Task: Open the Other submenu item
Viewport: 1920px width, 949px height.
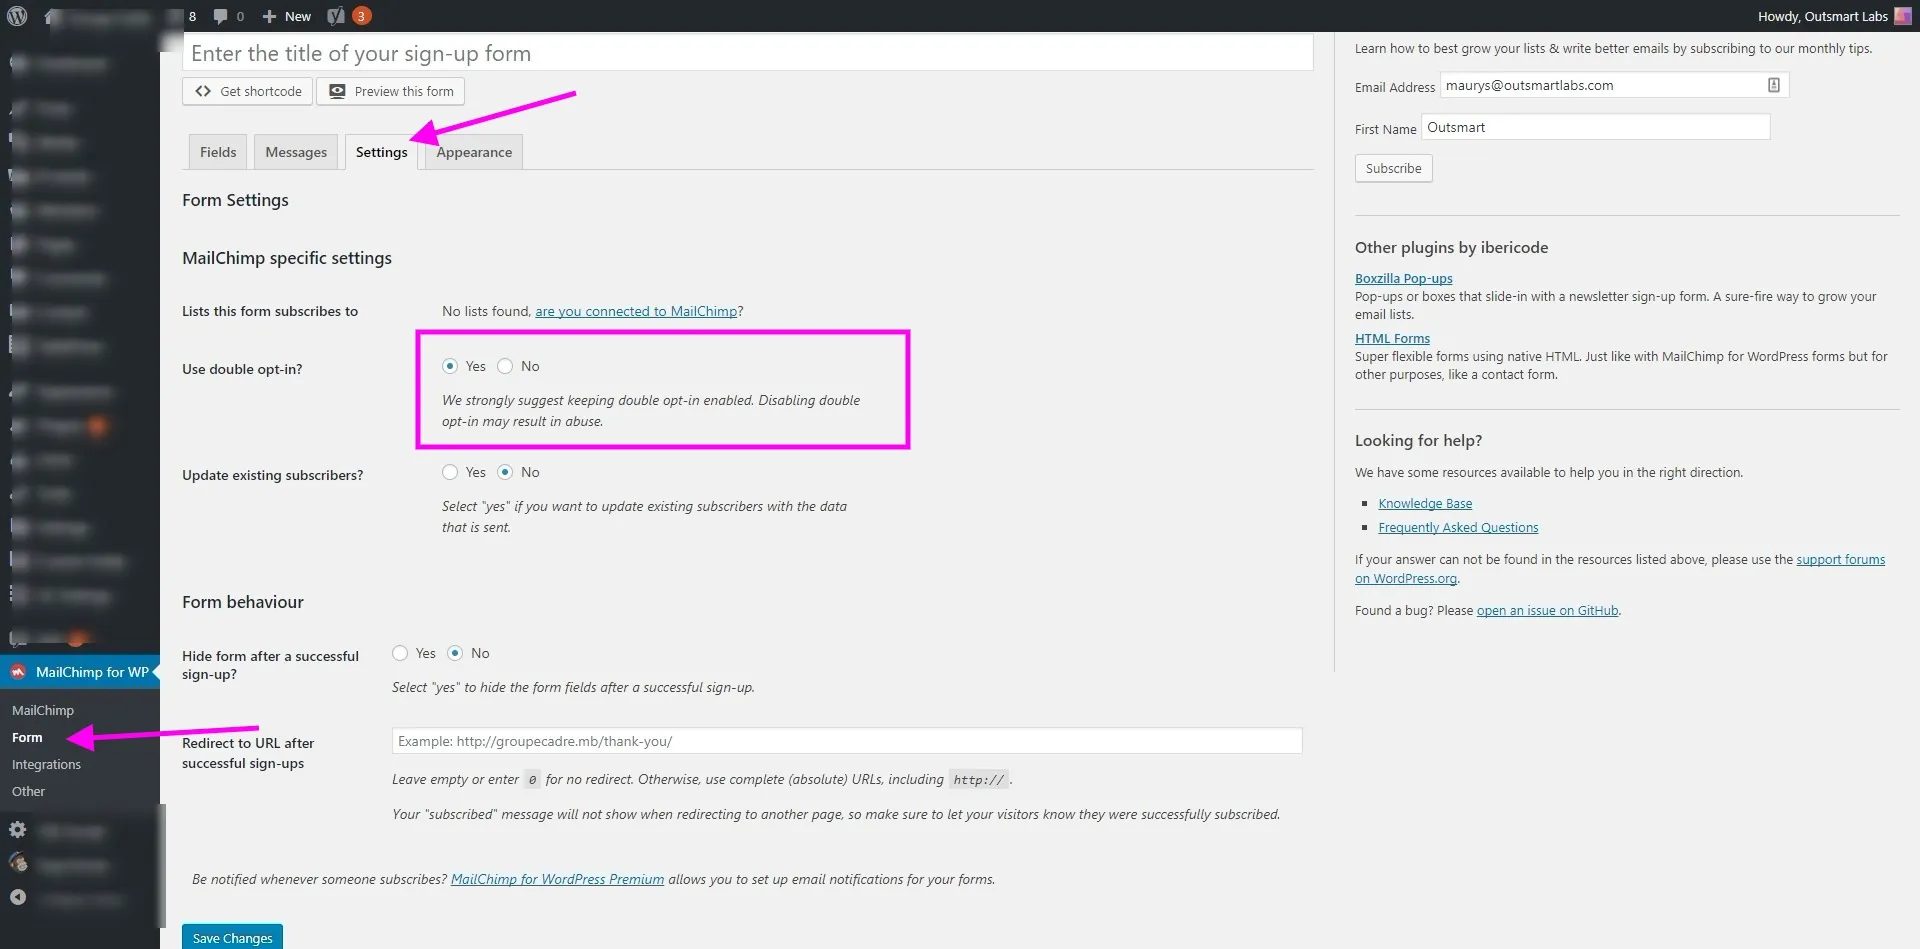Action: click(28, 791)
